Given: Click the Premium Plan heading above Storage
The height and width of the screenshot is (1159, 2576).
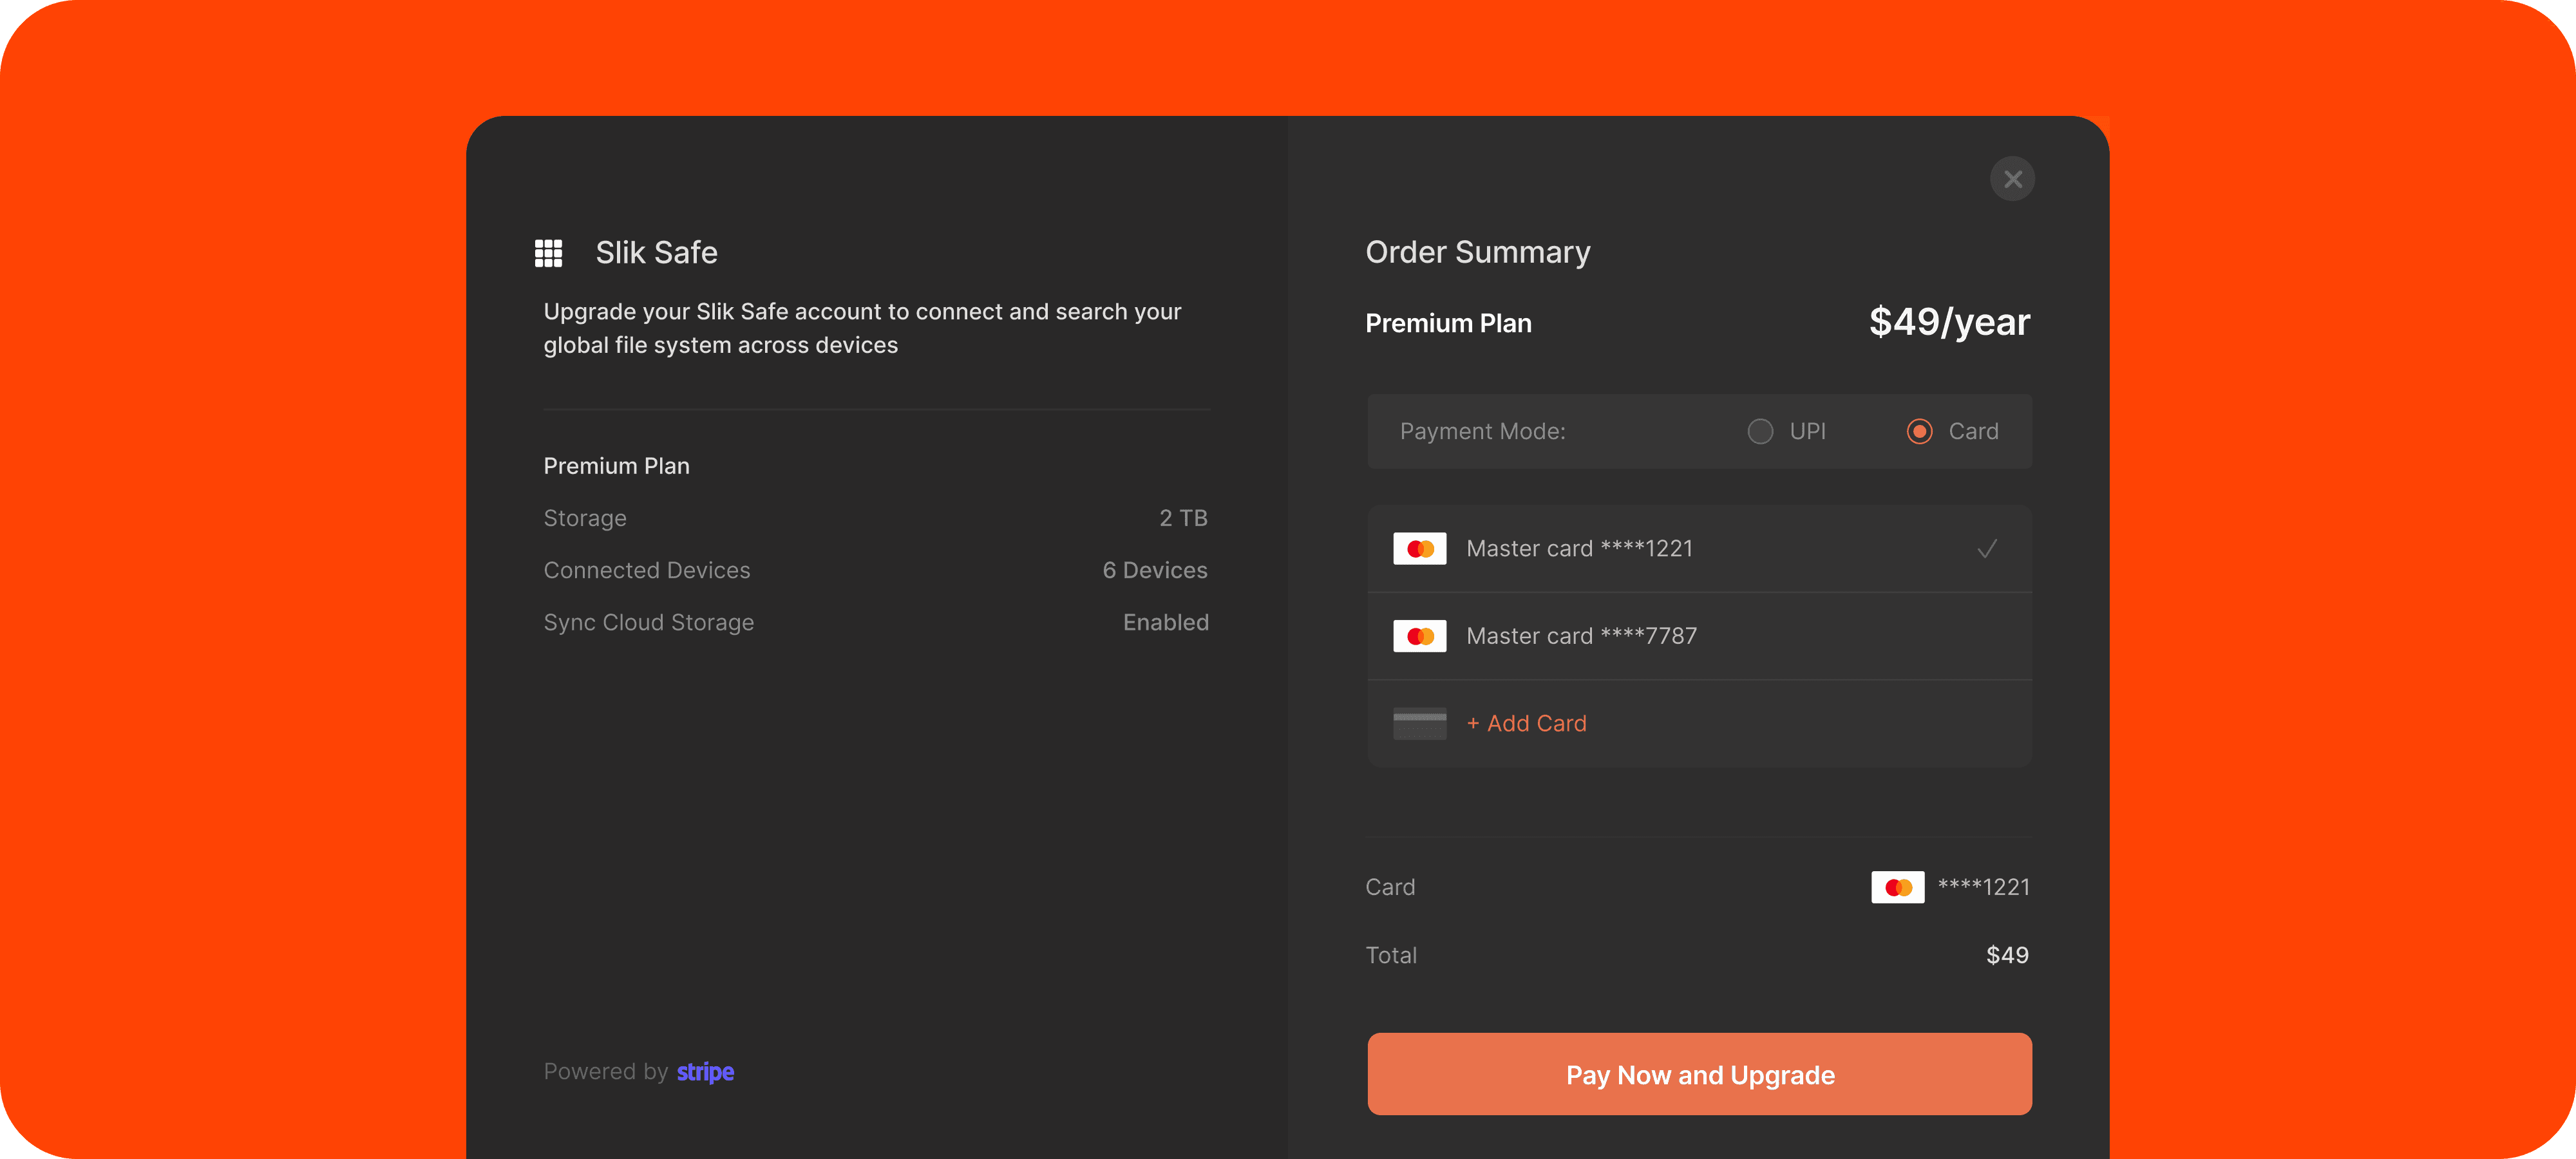Looking at the screenshot, I should tap(616, 466).
